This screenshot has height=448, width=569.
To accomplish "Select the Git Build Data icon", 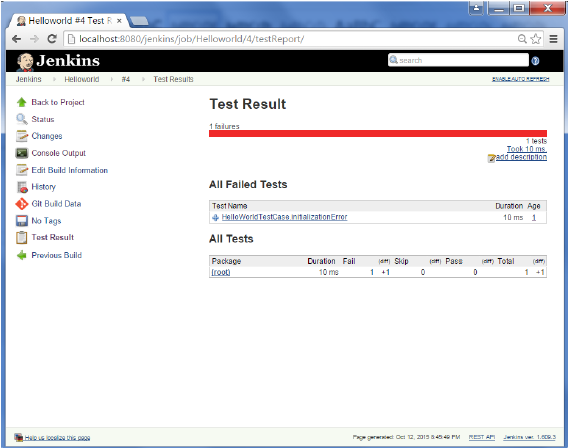I will [21, 204].
